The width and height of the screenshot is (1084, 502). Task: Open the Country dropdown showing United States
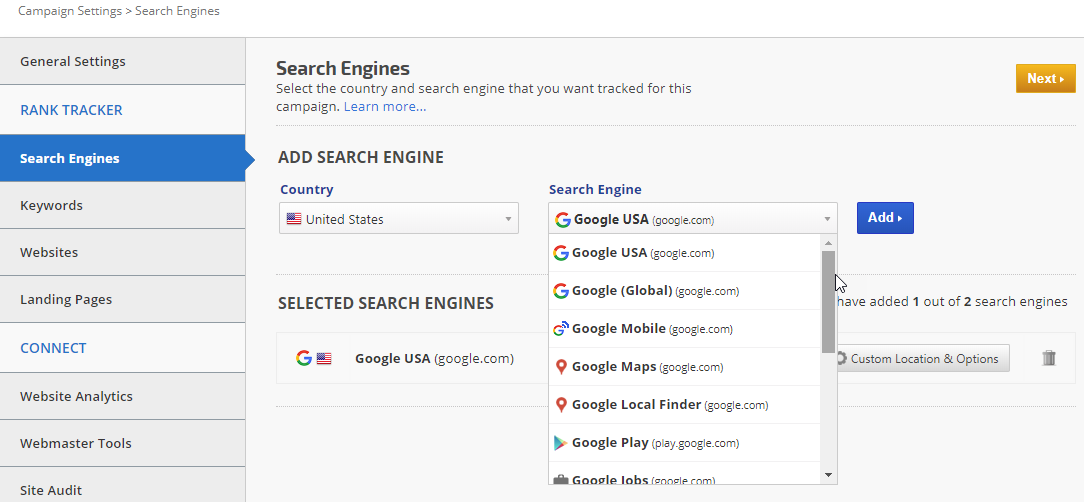[398, 219]
